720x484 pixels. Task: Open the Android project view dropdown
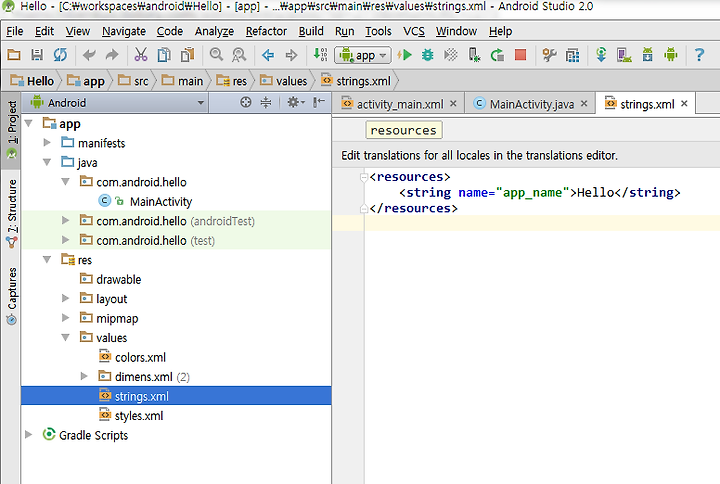coord(117,103)
